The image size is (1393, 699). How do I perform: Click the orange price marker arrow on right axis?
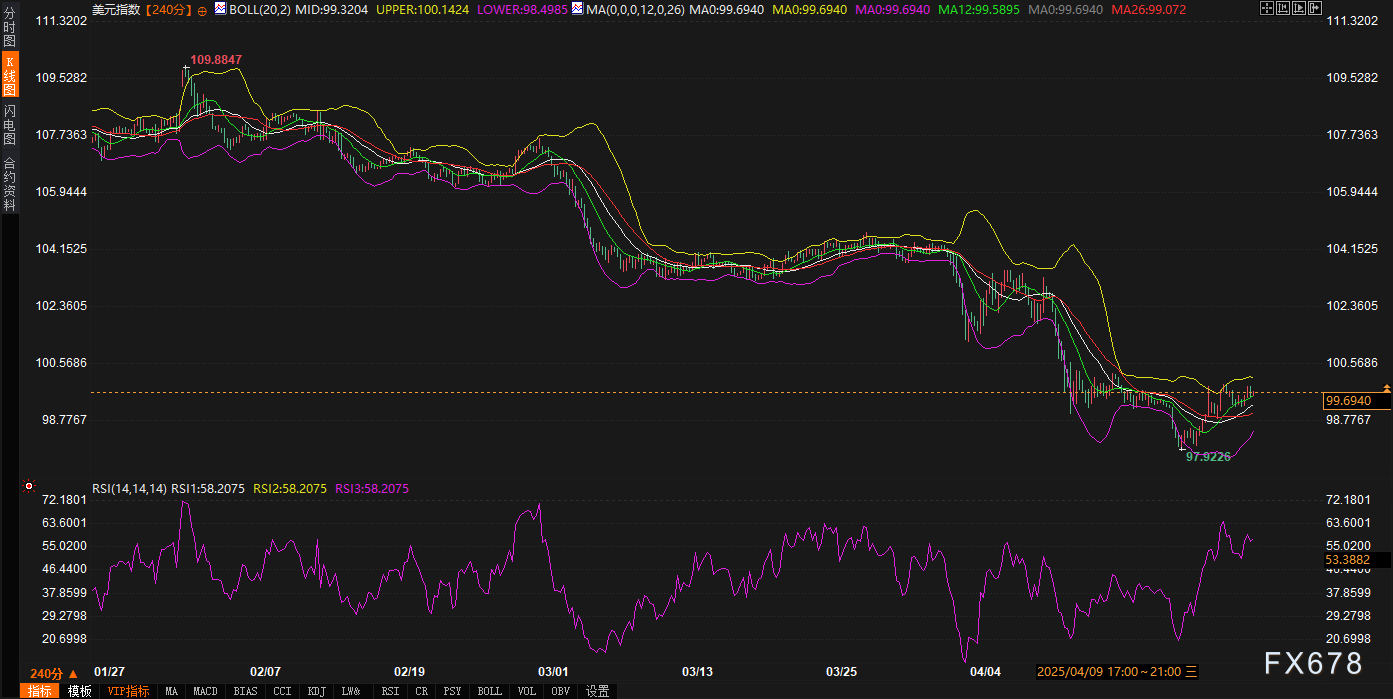(x=1386, y=387)
